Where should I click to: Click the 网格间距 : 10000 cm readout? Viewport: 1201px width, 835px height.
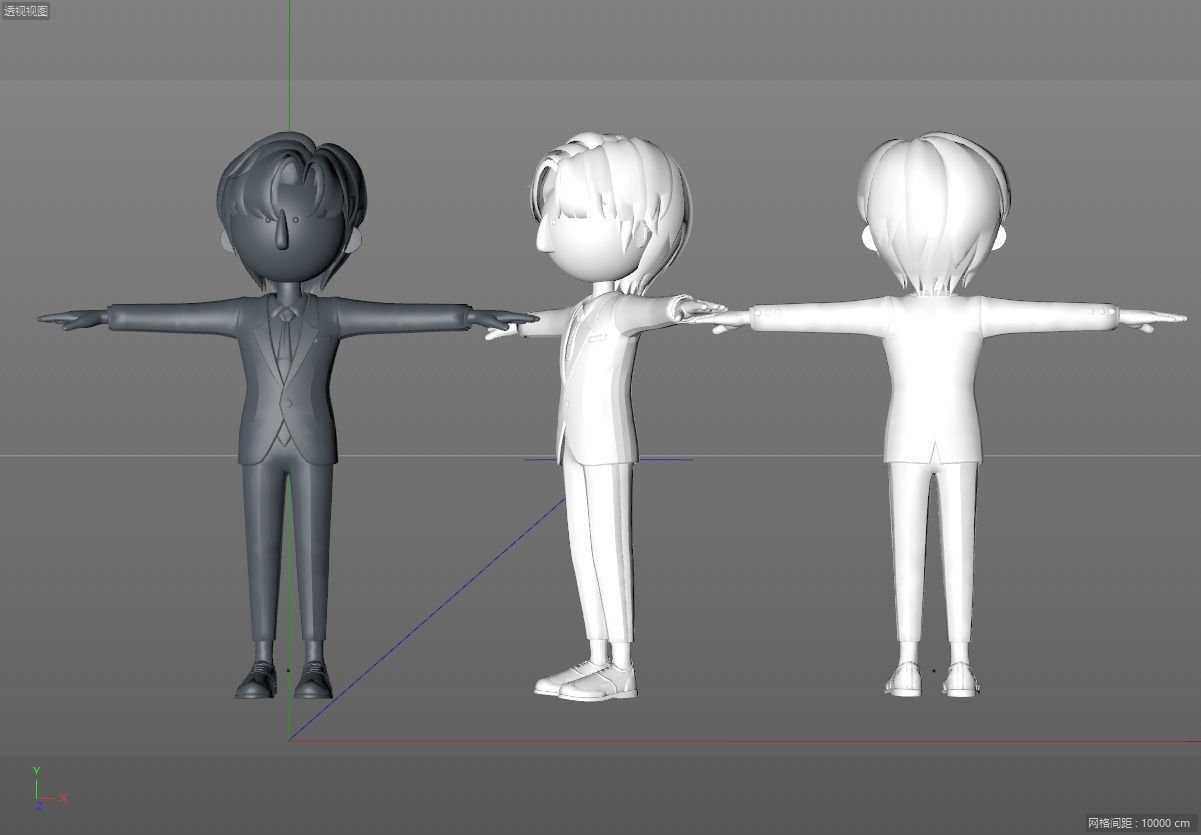click(x=1139, y=823)
